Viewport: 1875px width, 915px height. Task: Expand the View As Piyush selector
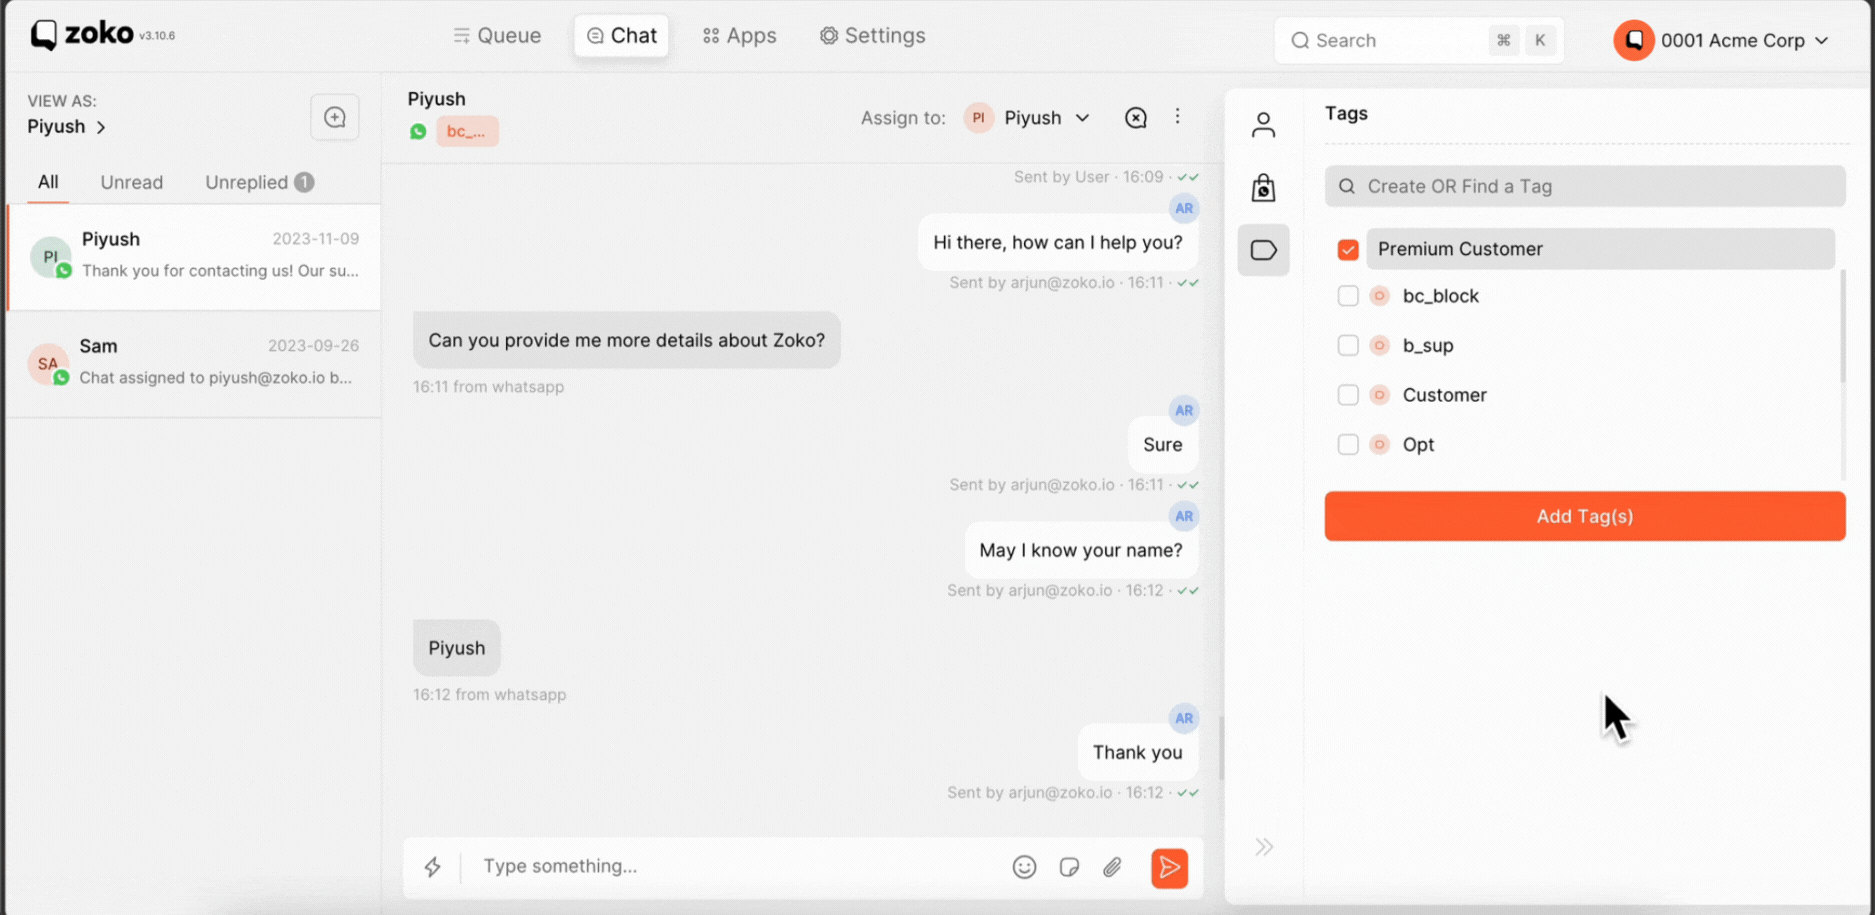pyautogui.click(x=66, y=127)
